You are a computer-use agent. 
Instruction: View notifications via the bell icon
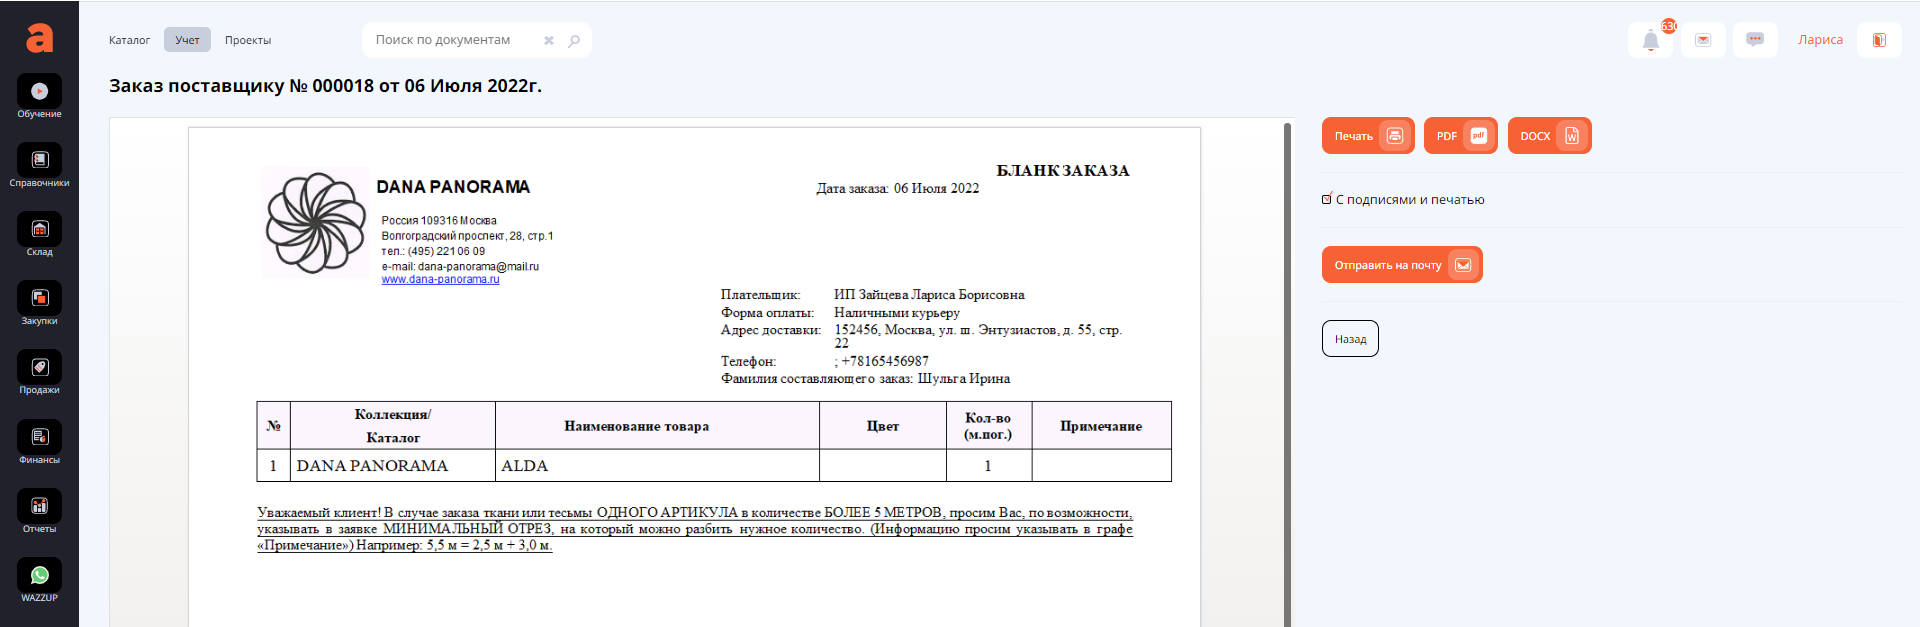pyautogui.click(x=1650, y=40)
